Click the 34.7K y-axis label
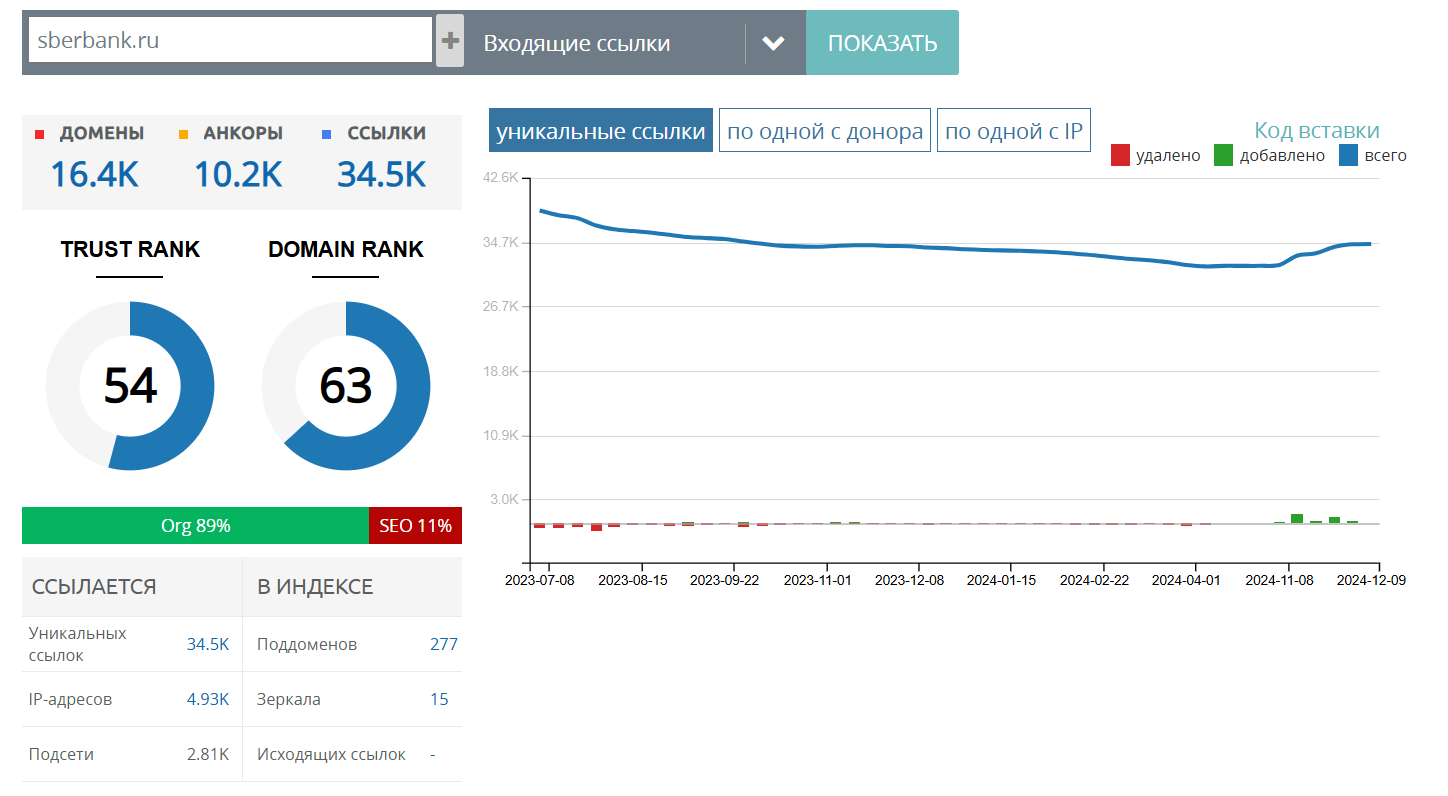The width and height of the screenshot is (1448, 796). click(x=501, y=242)
